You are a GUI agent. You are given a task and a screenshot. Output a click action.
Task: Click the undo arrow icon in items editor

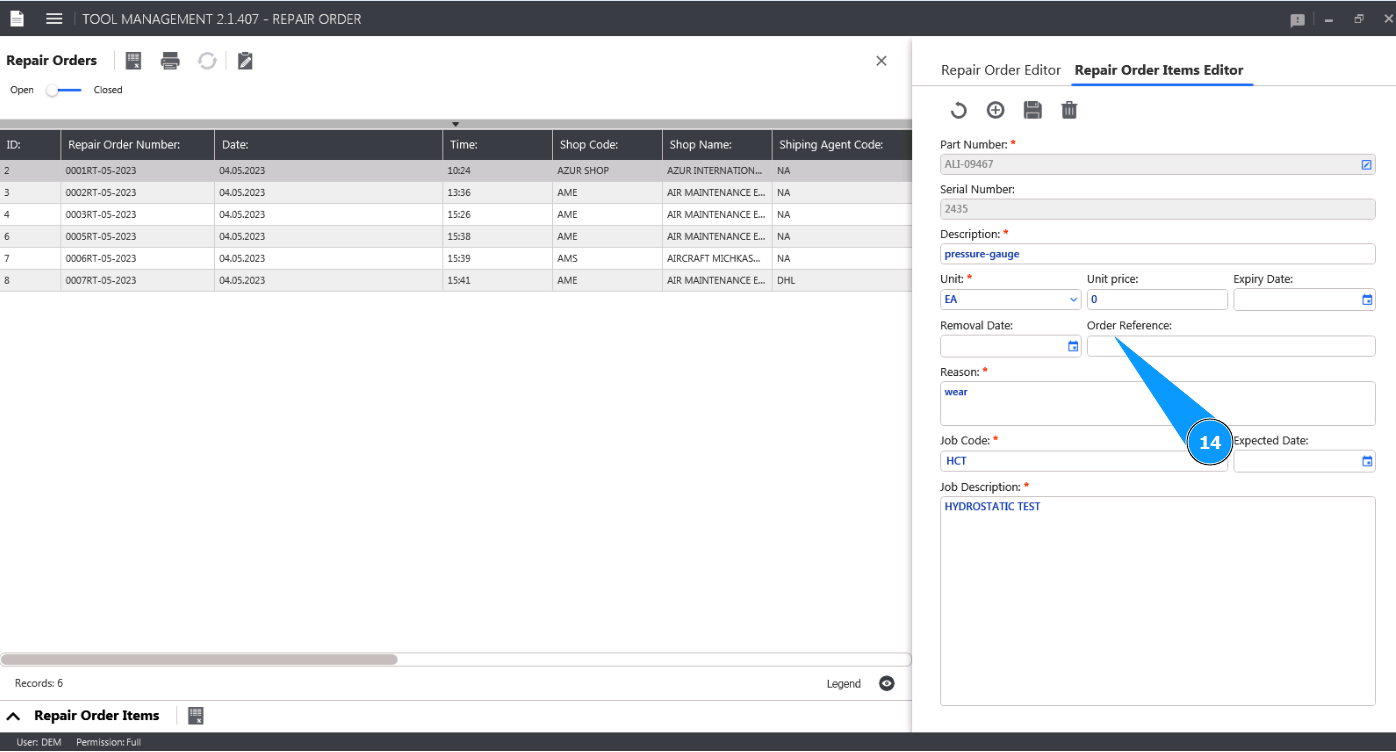coord(958,110)
